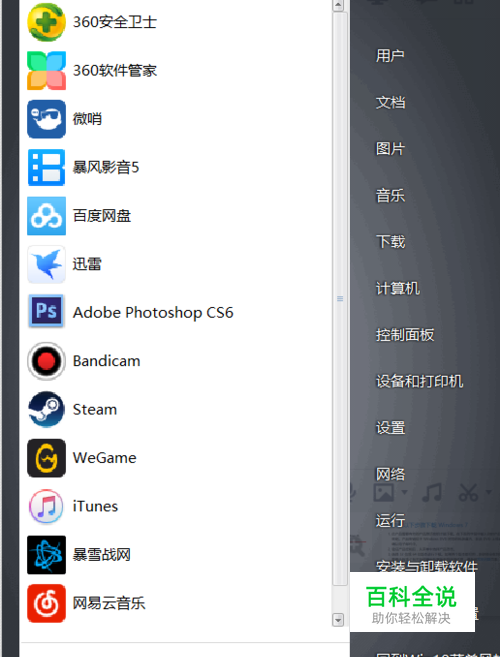Click the Bandicam text label
500x657 pixels.
click(106, 361)
